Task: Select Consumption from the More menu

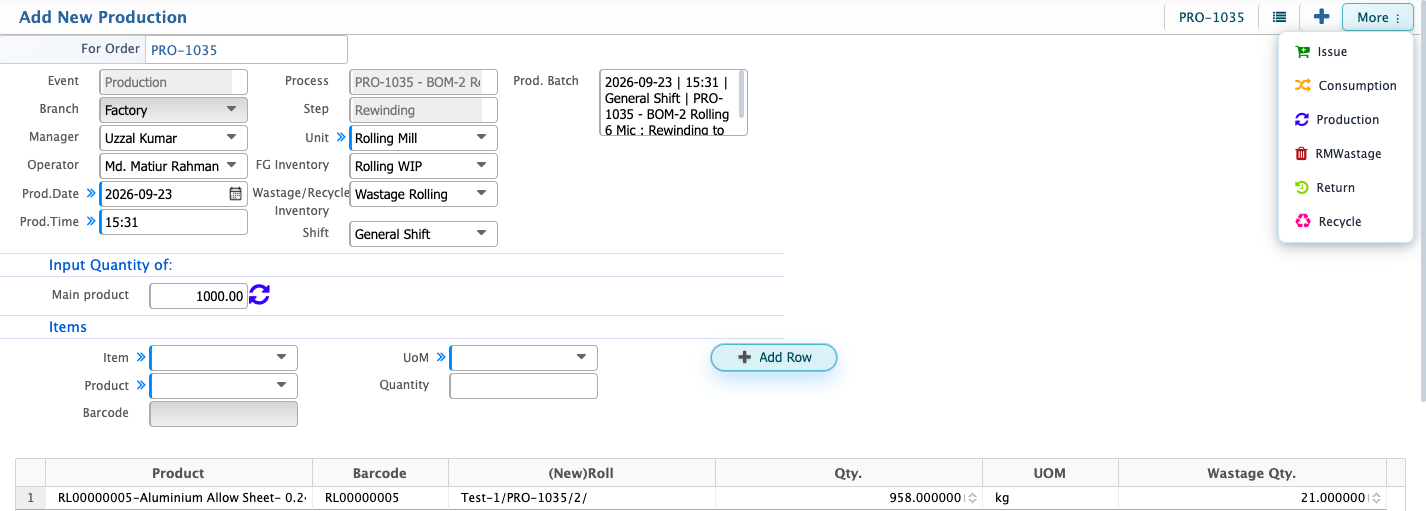Action: tap(1346, 85)
